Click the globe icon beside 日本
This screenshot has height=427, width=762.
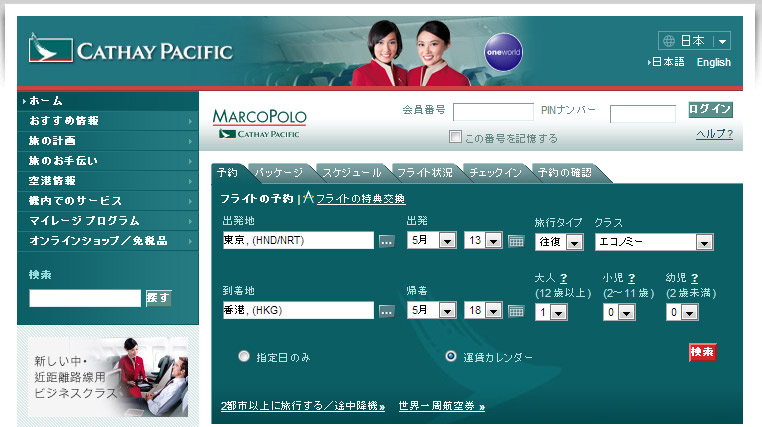[x=669, y=41]
